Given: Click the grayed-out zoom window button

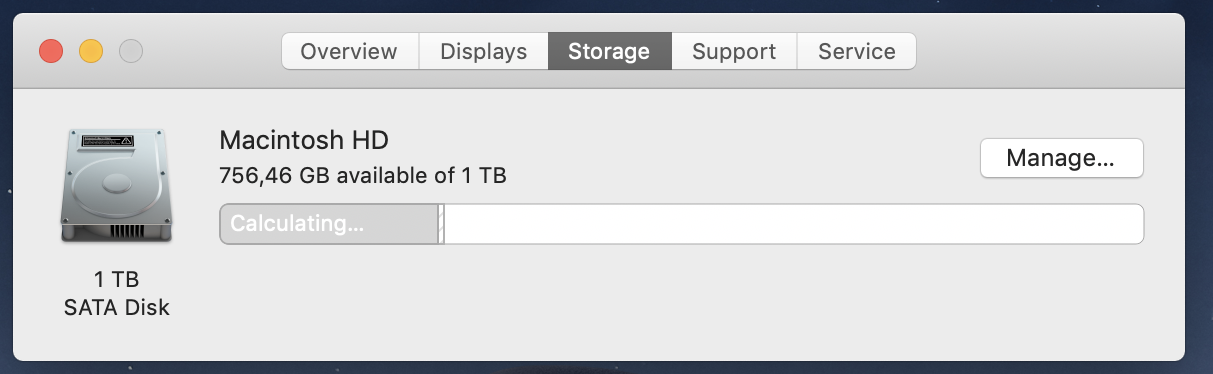Looking at the screenshot, I should [131, 51].
